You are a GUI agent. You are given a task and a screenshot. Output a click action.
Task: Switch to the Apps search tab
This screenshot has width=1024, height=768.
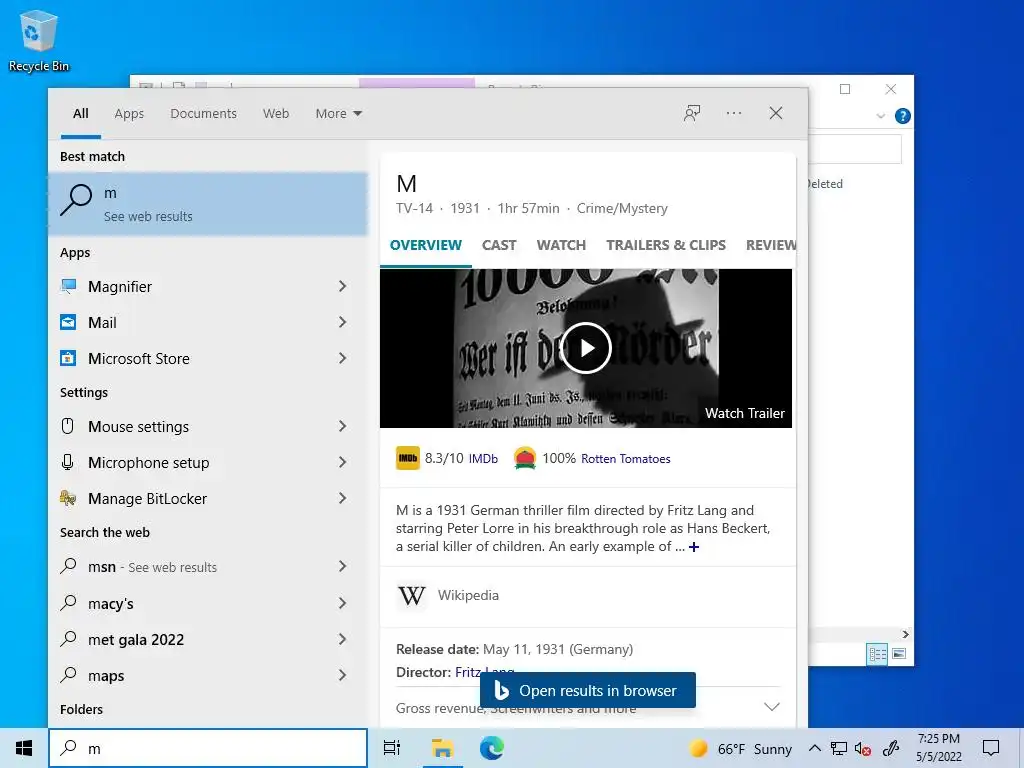[129, 114]
